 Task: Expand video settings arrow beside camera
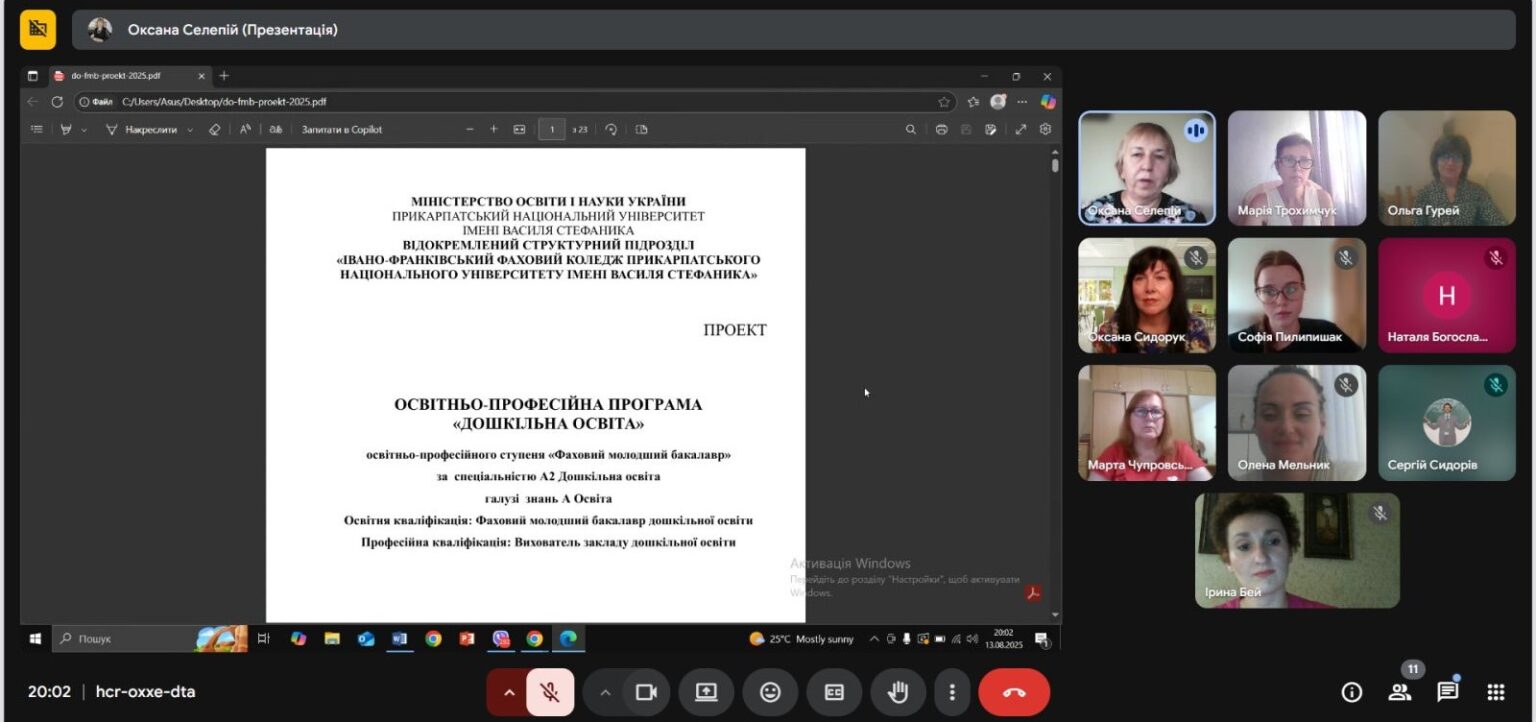click(604, 692)
